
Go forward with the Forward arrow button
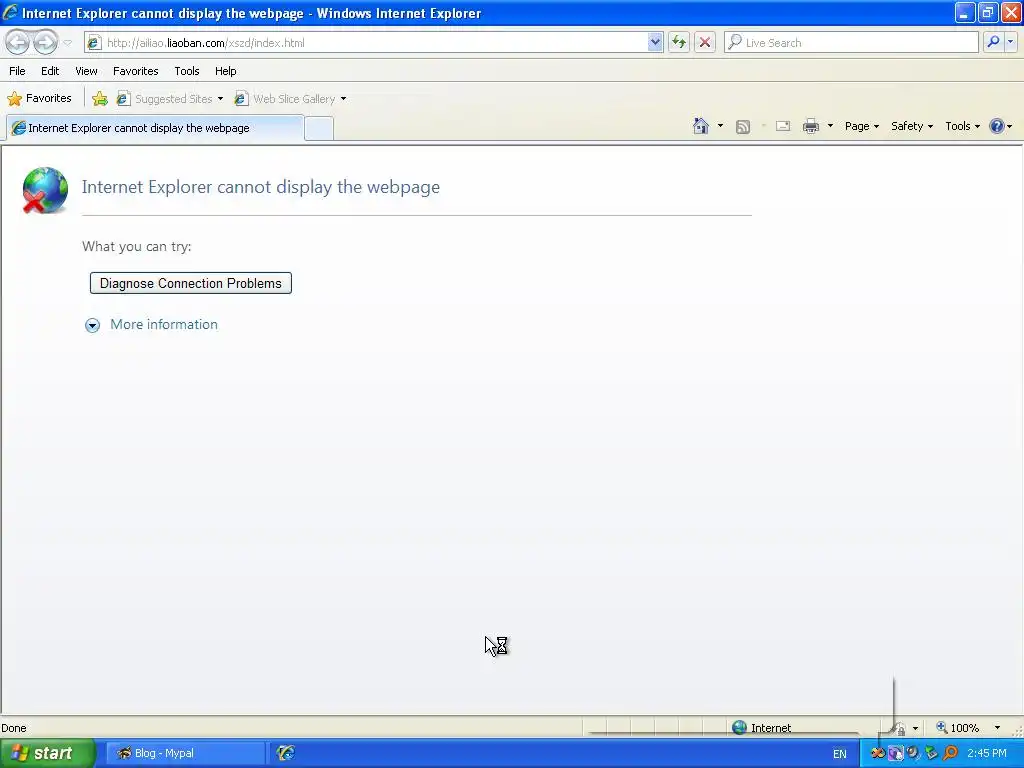tap(46, 42)
